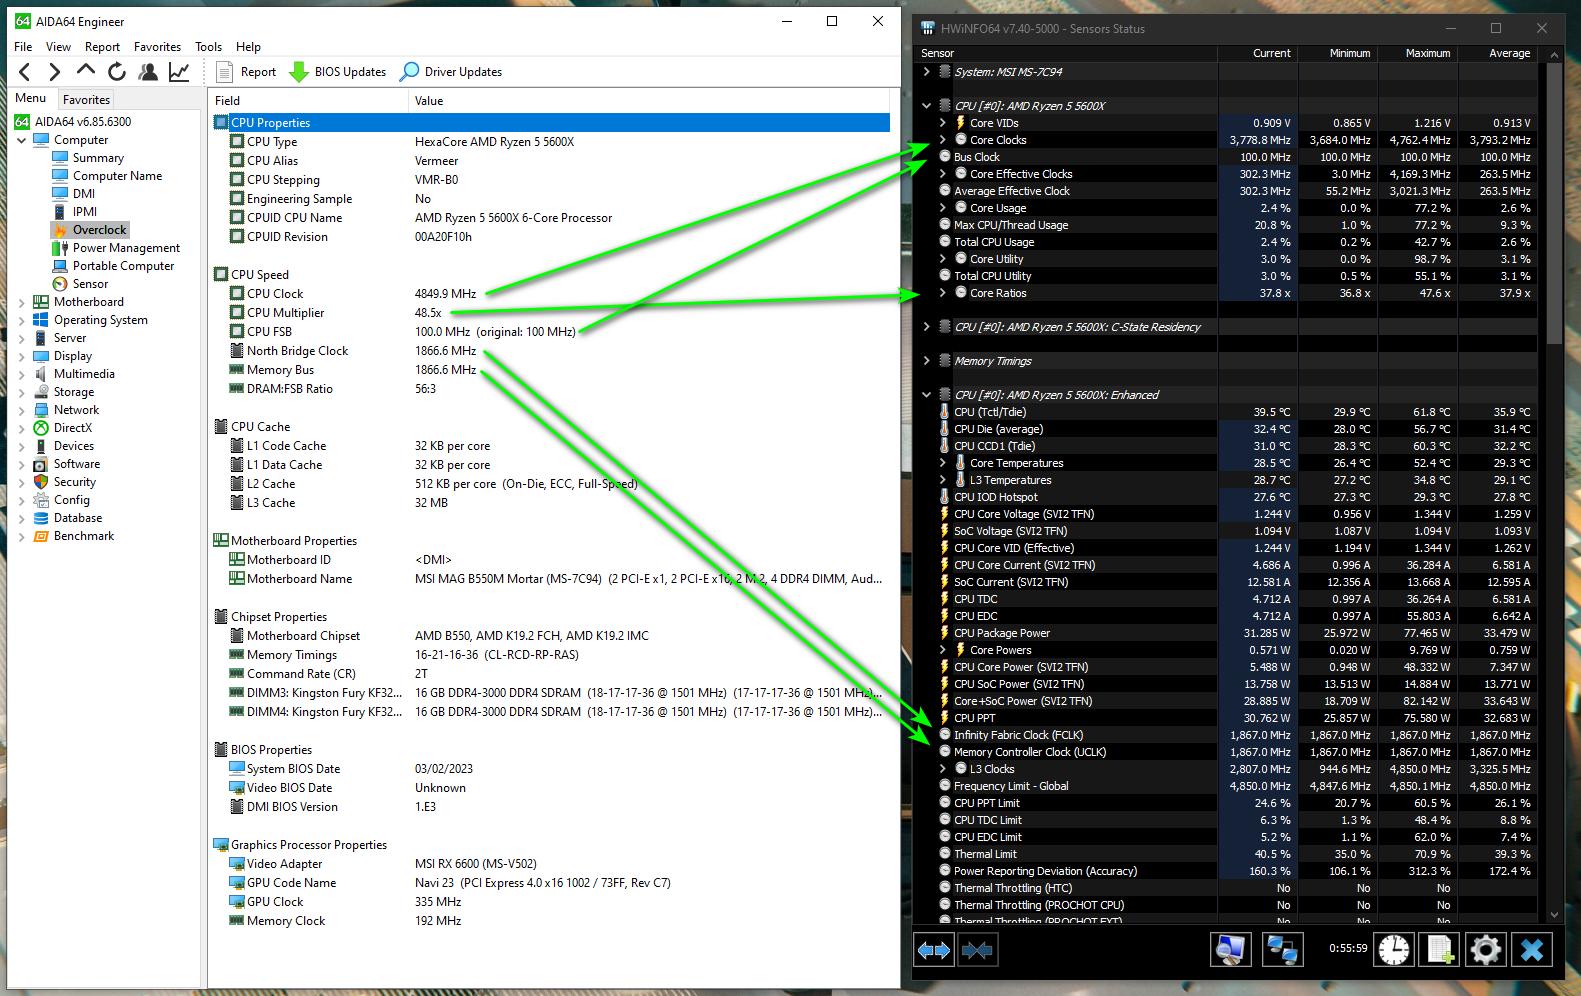Expand System: MSI MS-7C94 in HWiNFO

[x=927, y=72]
